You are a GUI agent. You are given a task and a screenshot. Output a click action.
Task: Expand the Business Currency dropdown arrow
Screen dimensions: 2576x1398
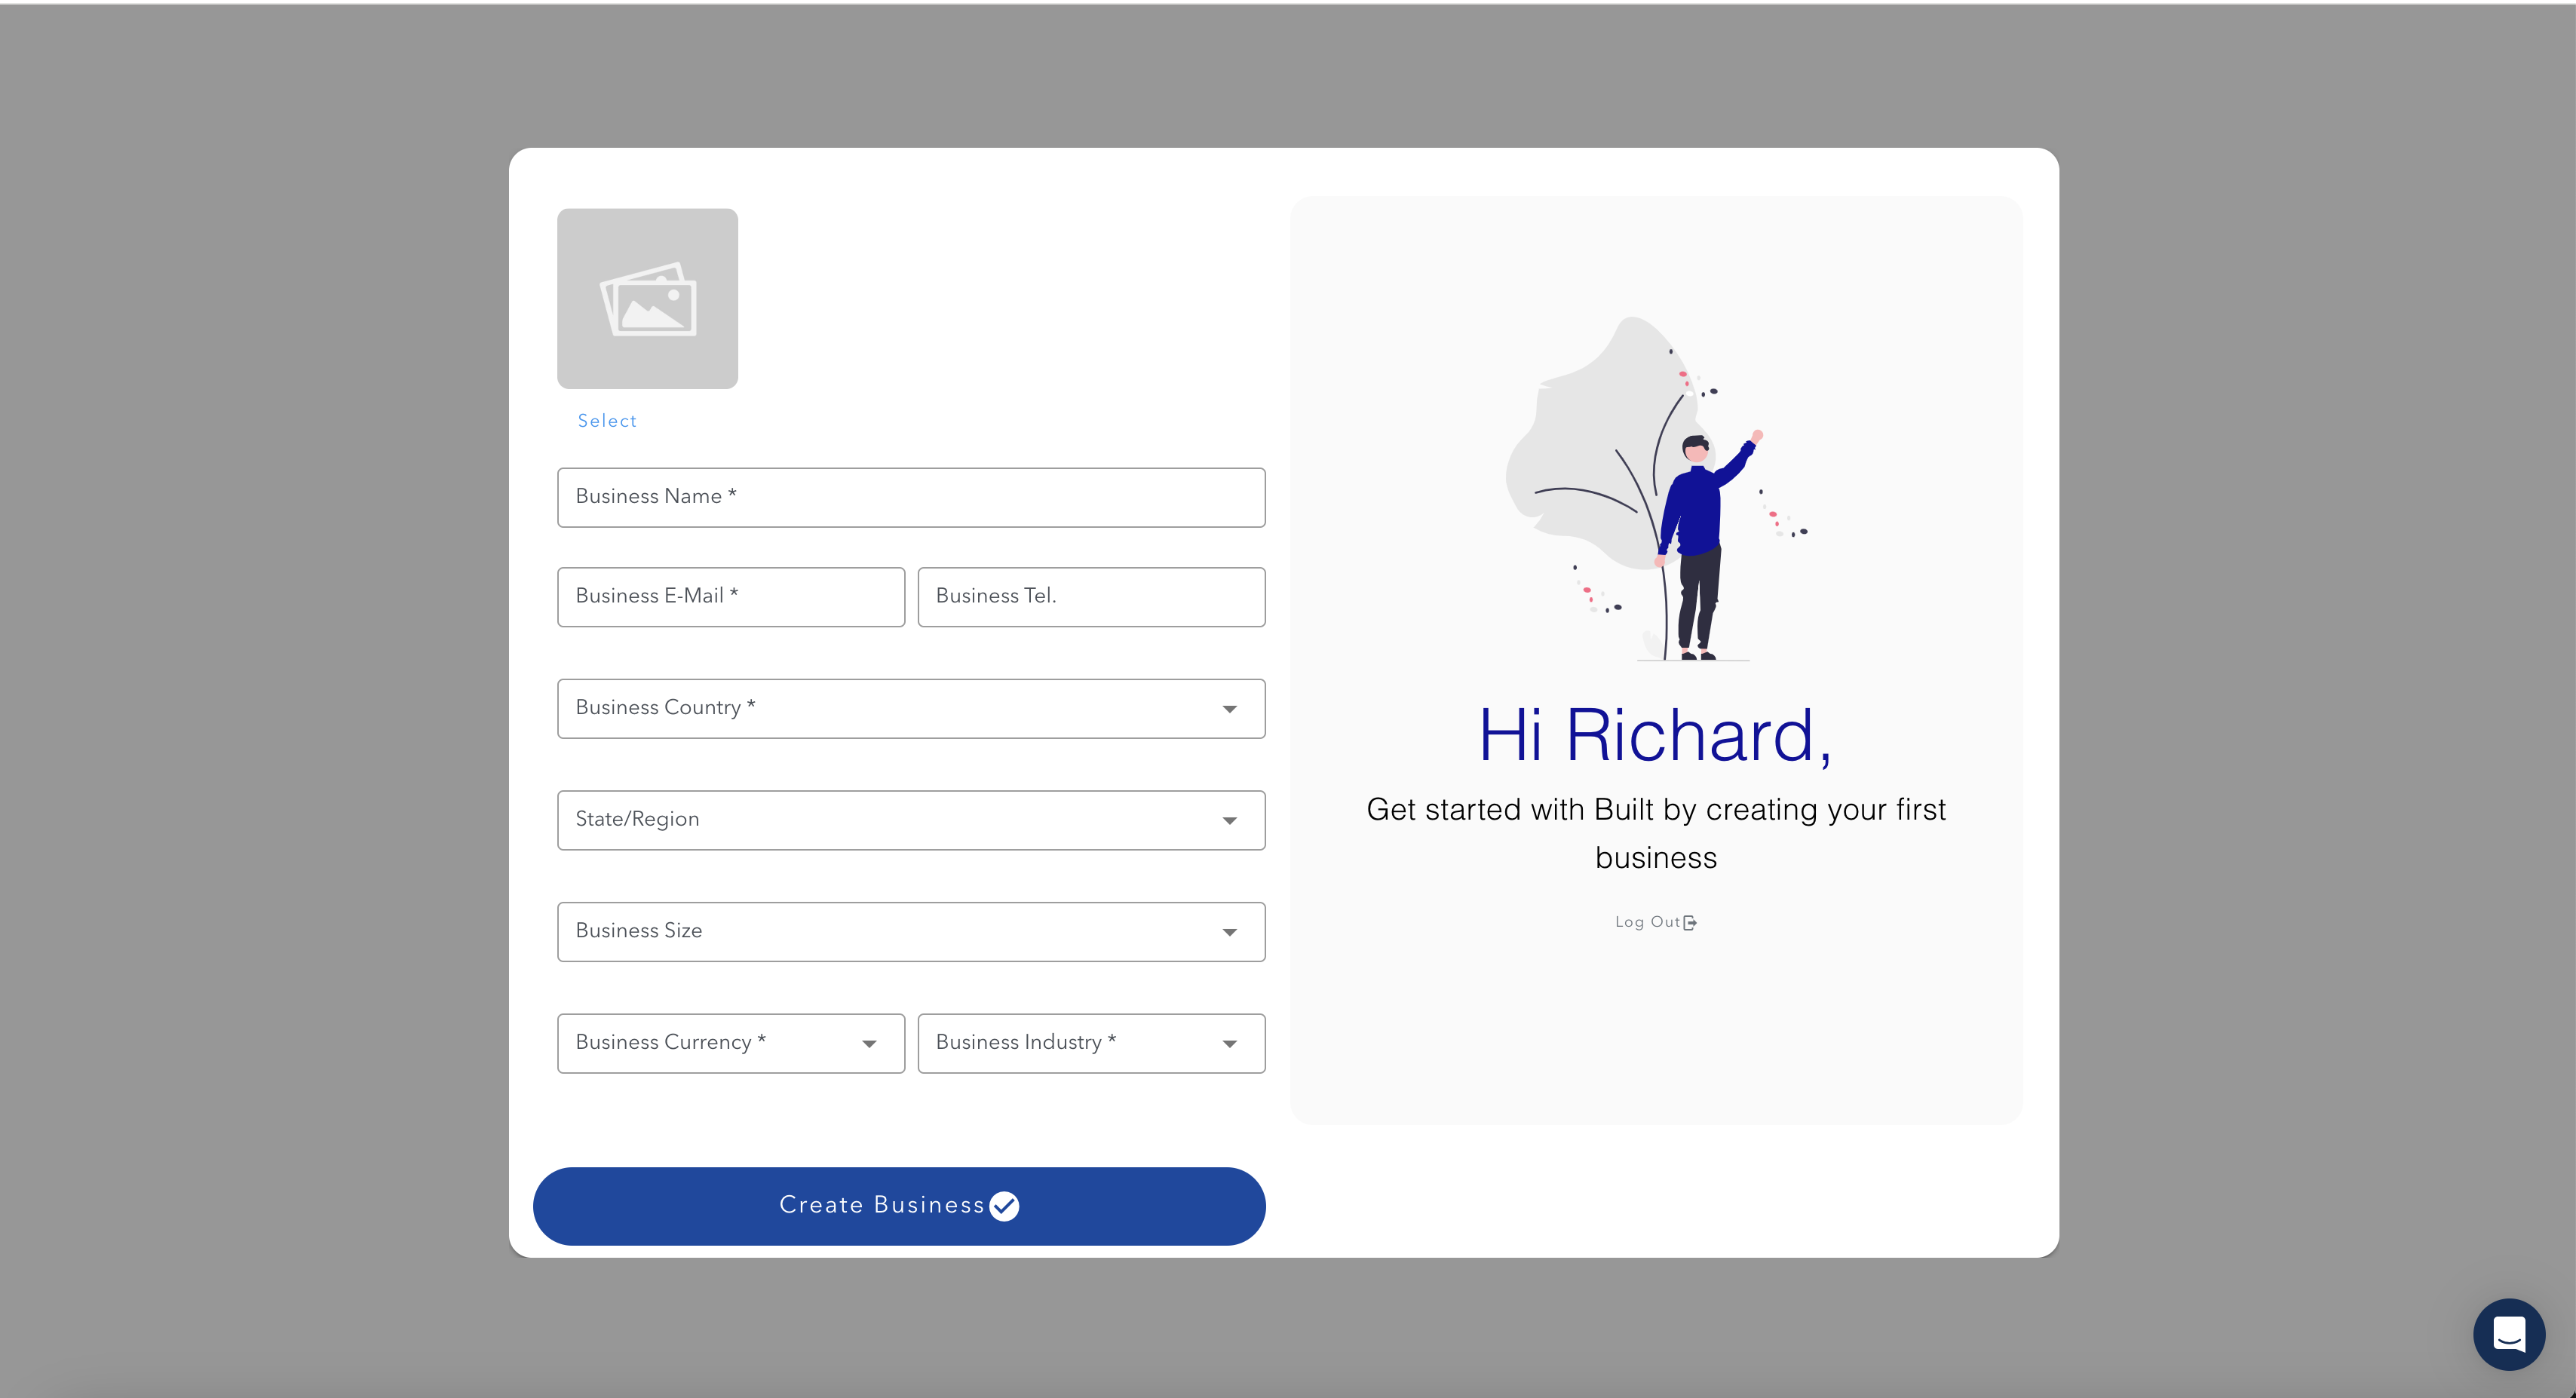pos(869,1044)
